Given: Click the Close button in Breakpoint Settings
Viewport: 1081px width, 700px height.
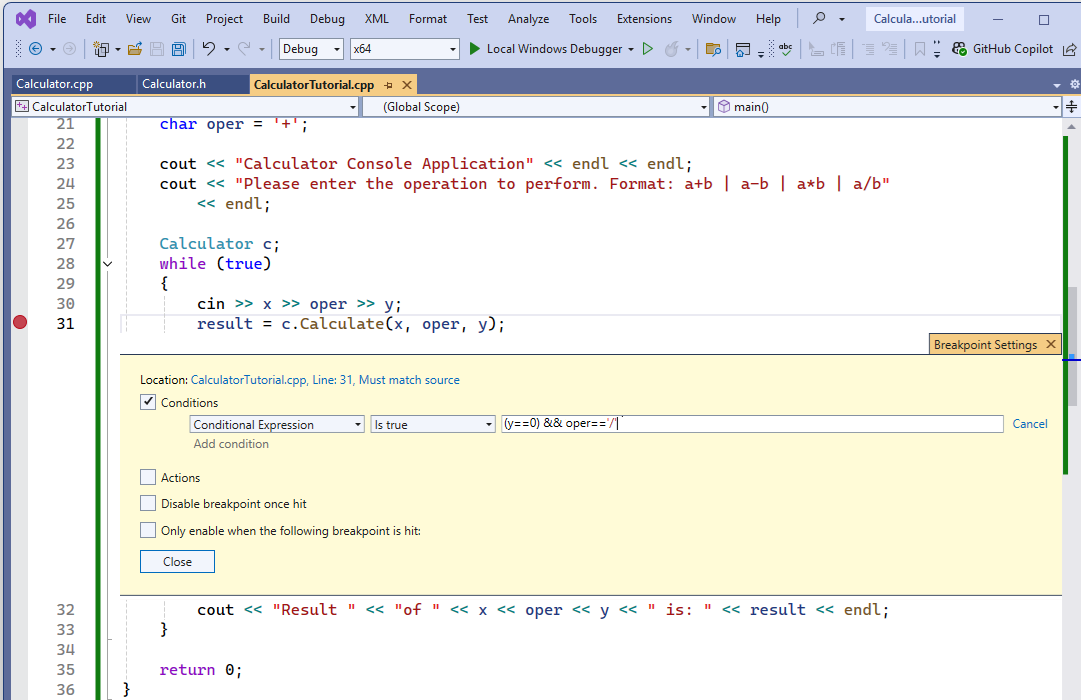Looking at the screenshot, I should tap(177, 561).
